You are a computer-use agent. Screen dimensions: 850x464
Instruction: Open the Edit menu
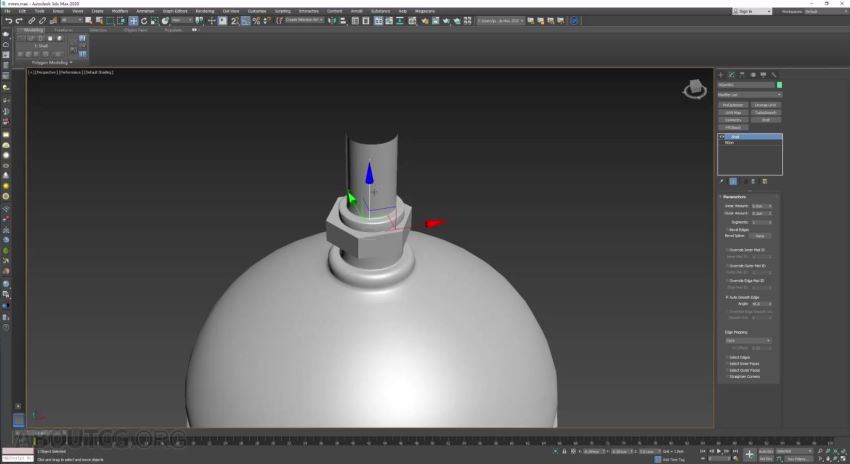pos(22,11)
